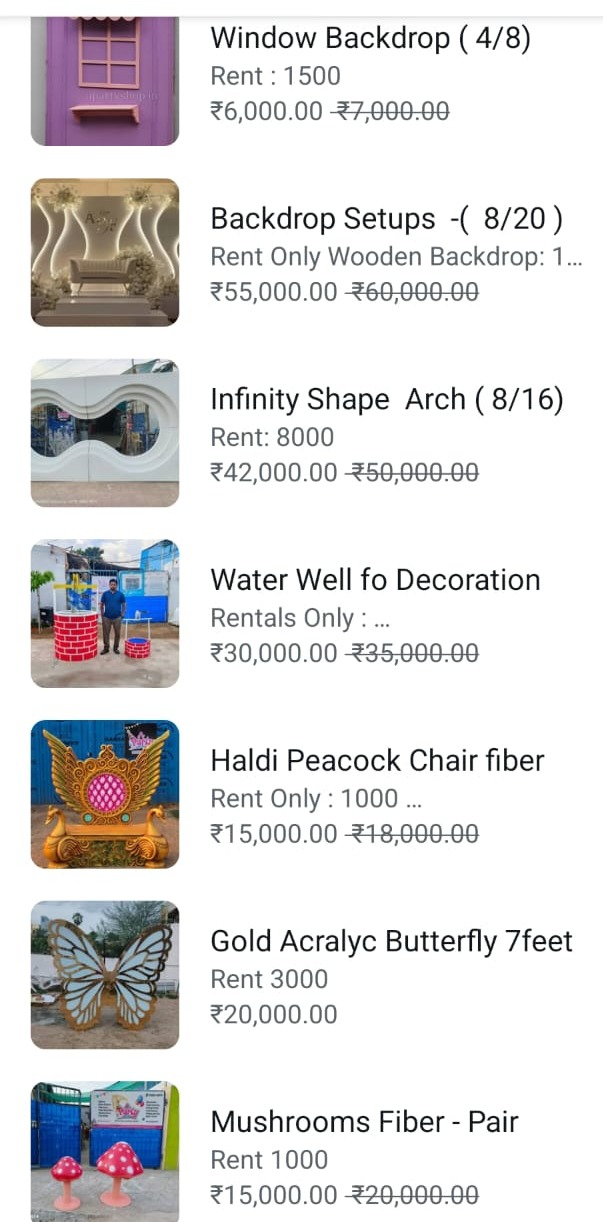The image size is (603, 1222).
Task: Open the Haldi Peacock Chair image
Action: (x=105, y=794)
